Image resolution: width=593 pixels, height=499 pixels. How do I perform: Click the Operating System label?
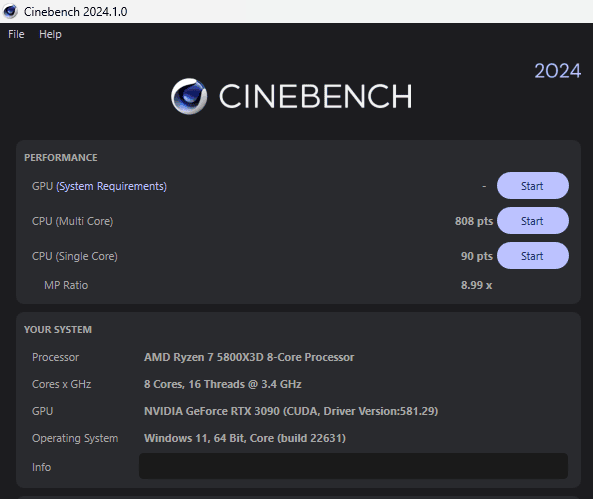[75, 438]
